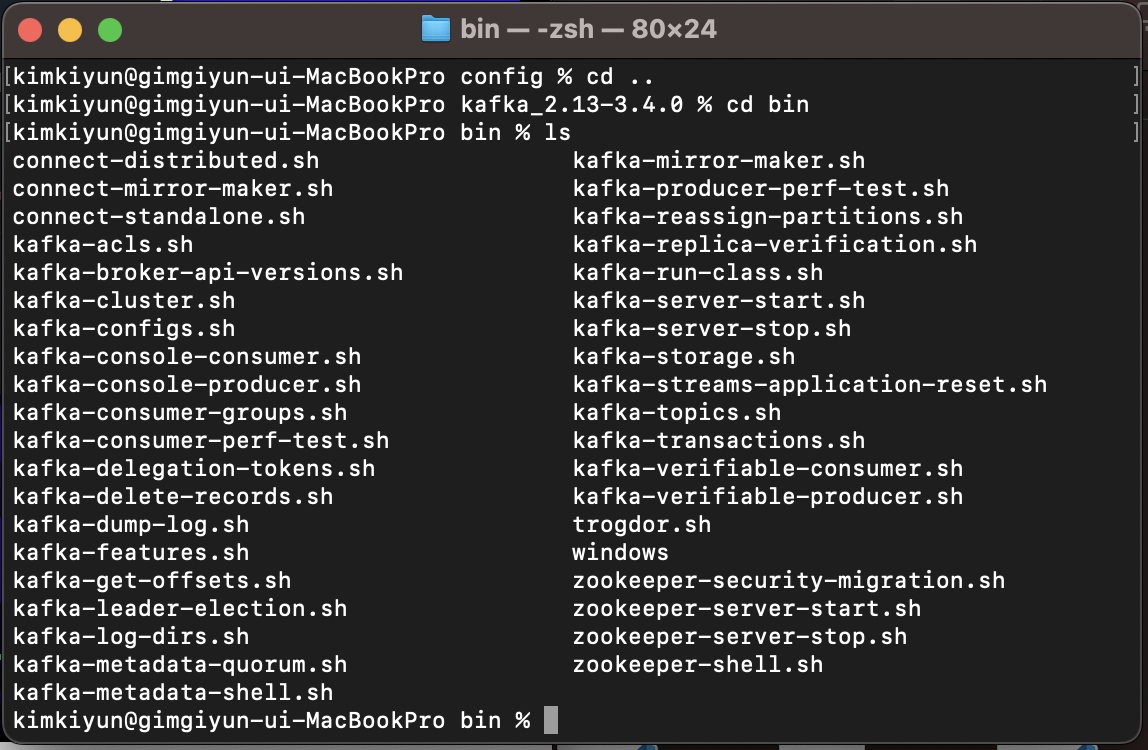Click the 'cd ..' command on the first line
The height and width of the screenshot is (750, 1148).
pyautogui.click(x=619, y=77)
